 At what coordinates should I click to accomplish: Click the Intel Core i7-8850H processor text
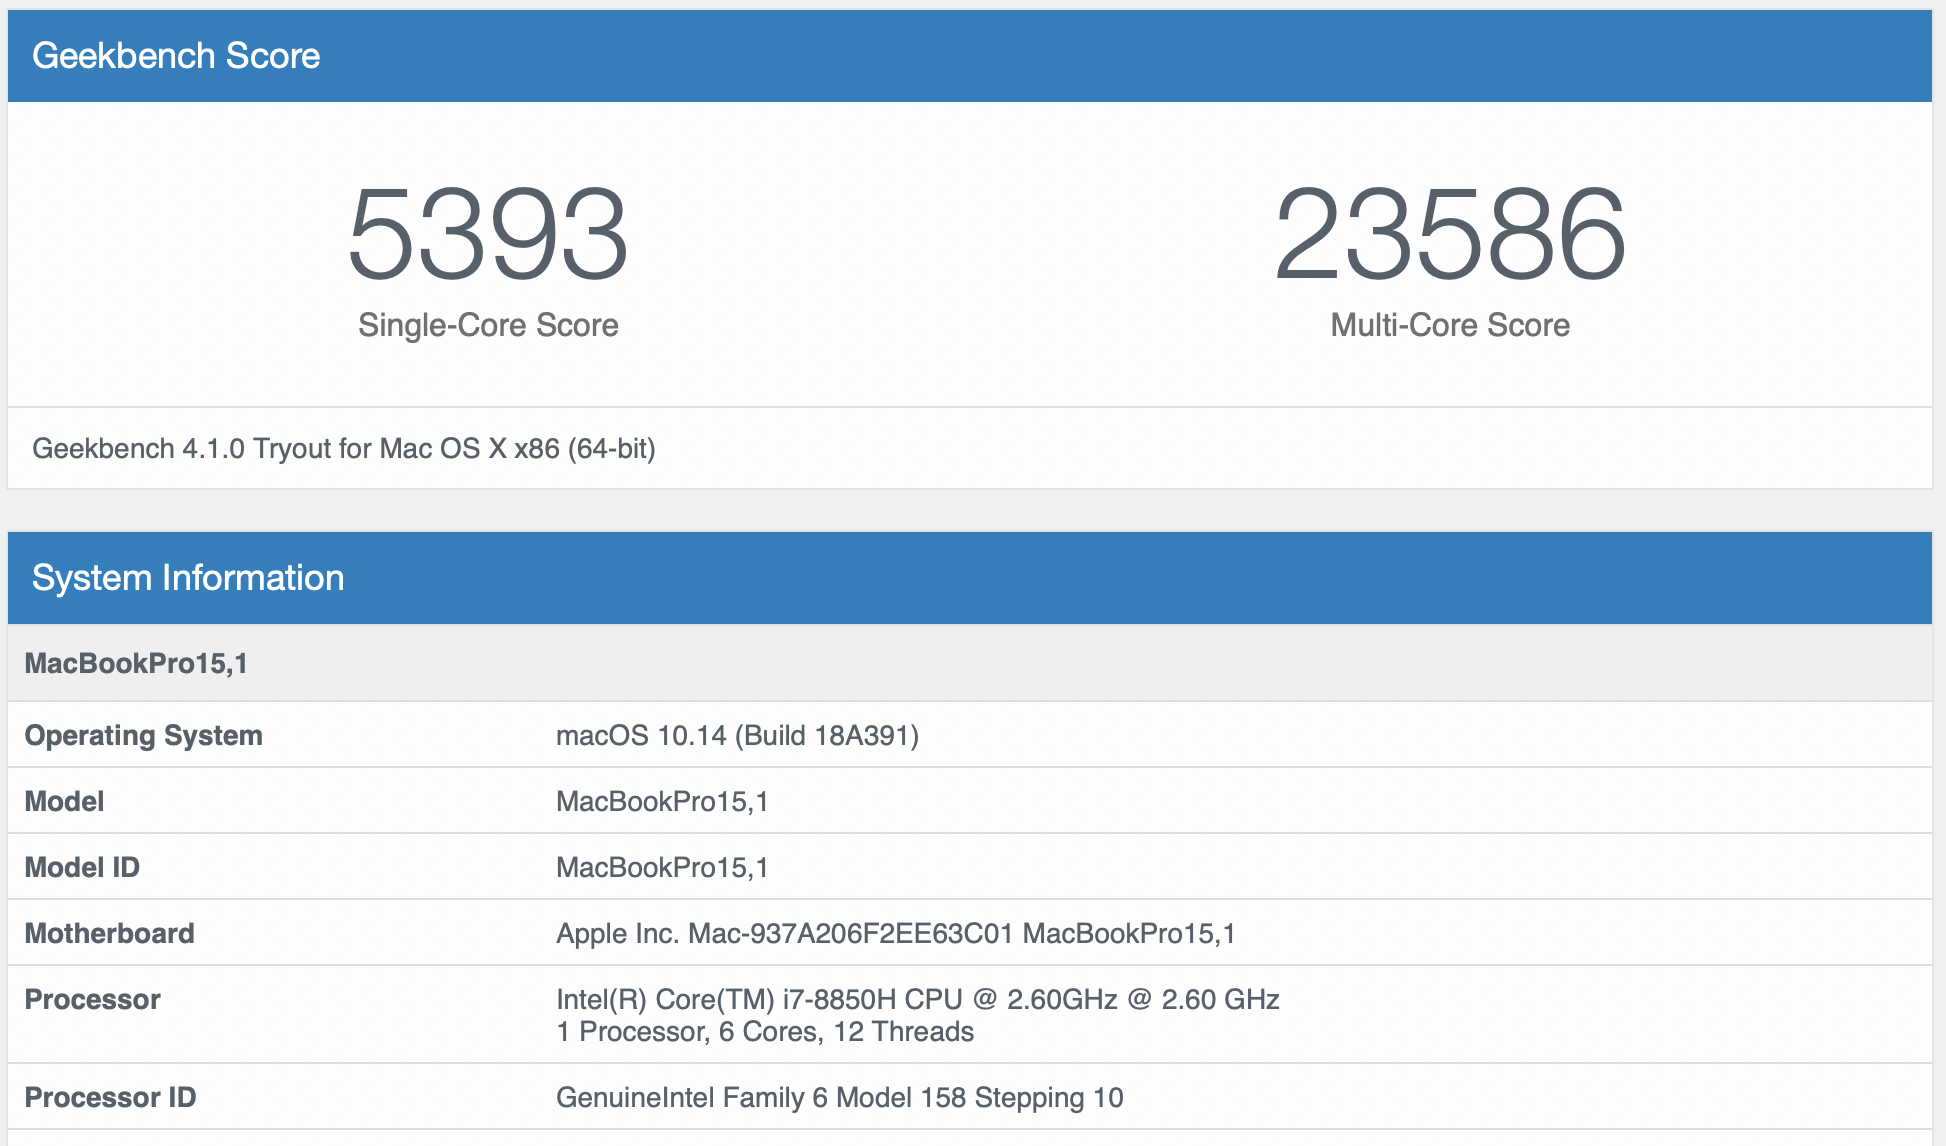917,999
